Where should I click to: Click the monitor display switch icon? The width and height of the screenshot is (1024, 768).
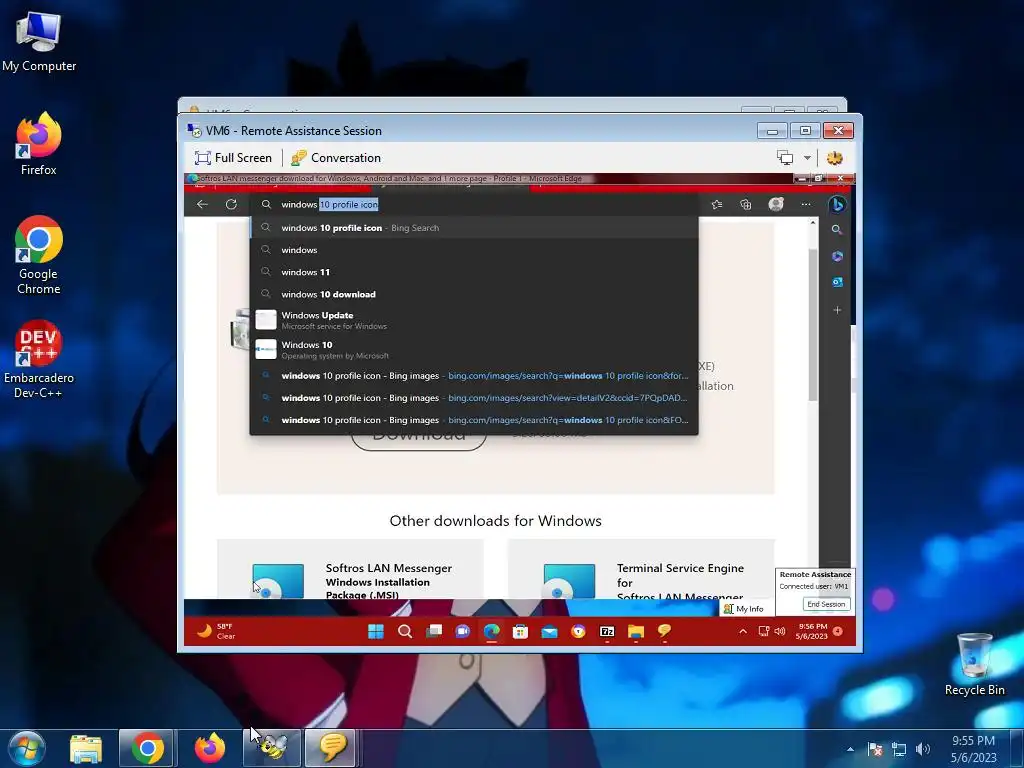[785, 158]
